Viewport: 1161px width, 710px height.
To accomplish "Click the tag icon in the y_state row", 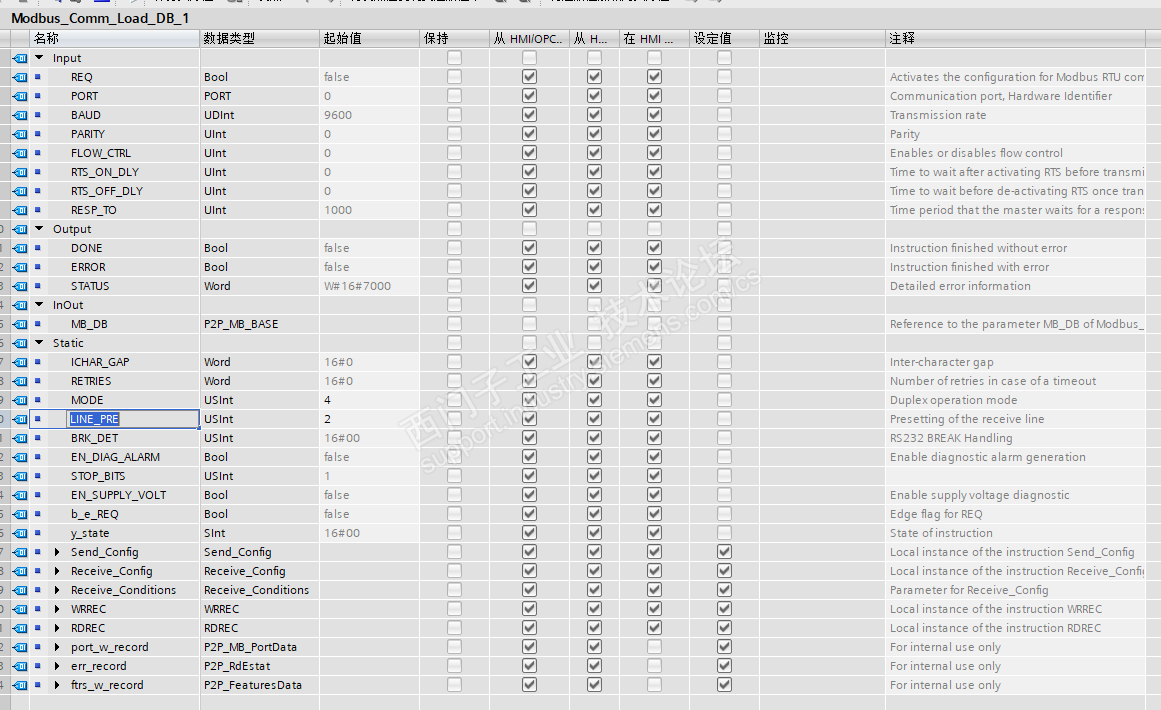I will [20, 533].
